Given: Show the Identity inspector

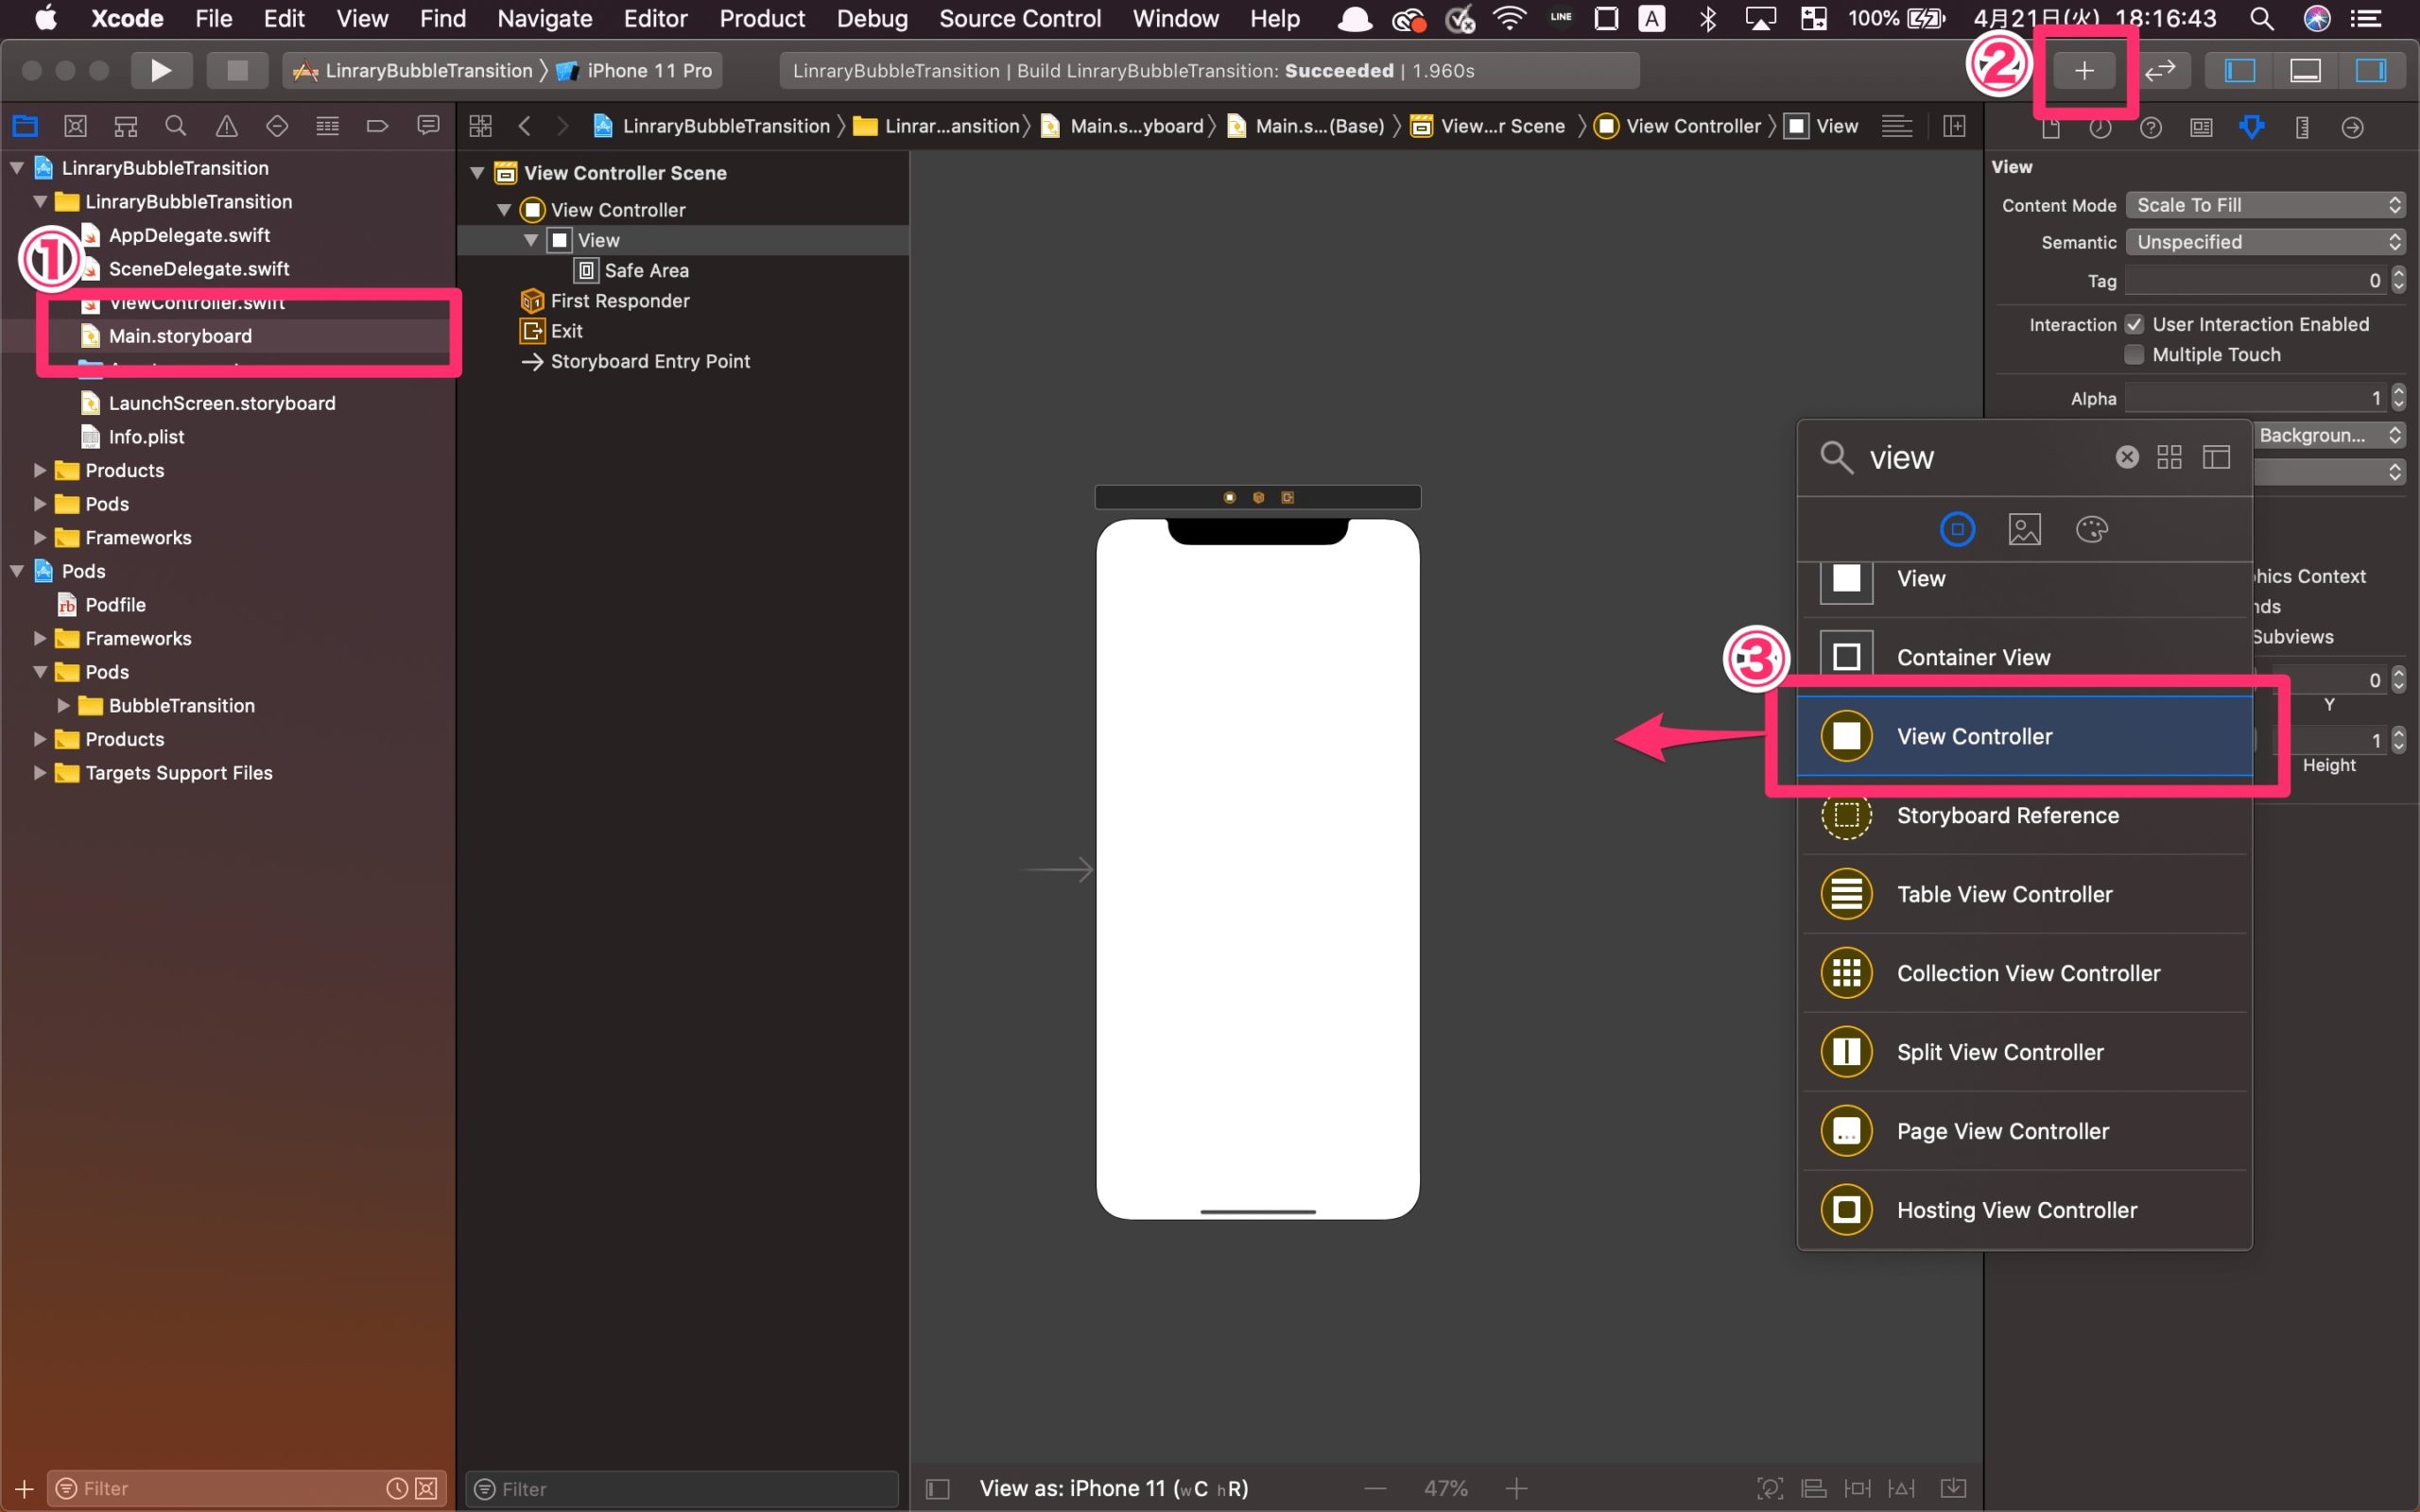Looking at the screenshot, I should (x=2201, y=128).
